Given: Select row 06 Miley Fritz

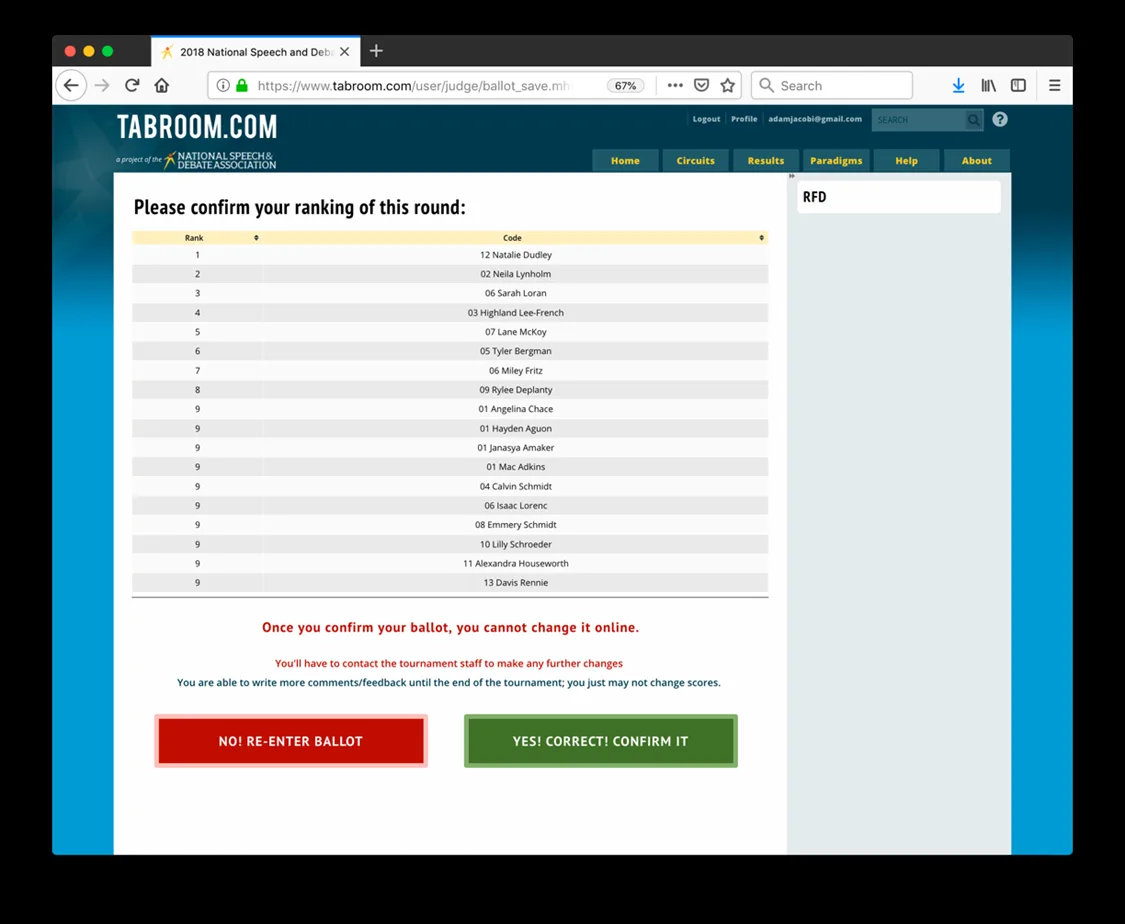Looking at the screenshot, I should [450, 371].
